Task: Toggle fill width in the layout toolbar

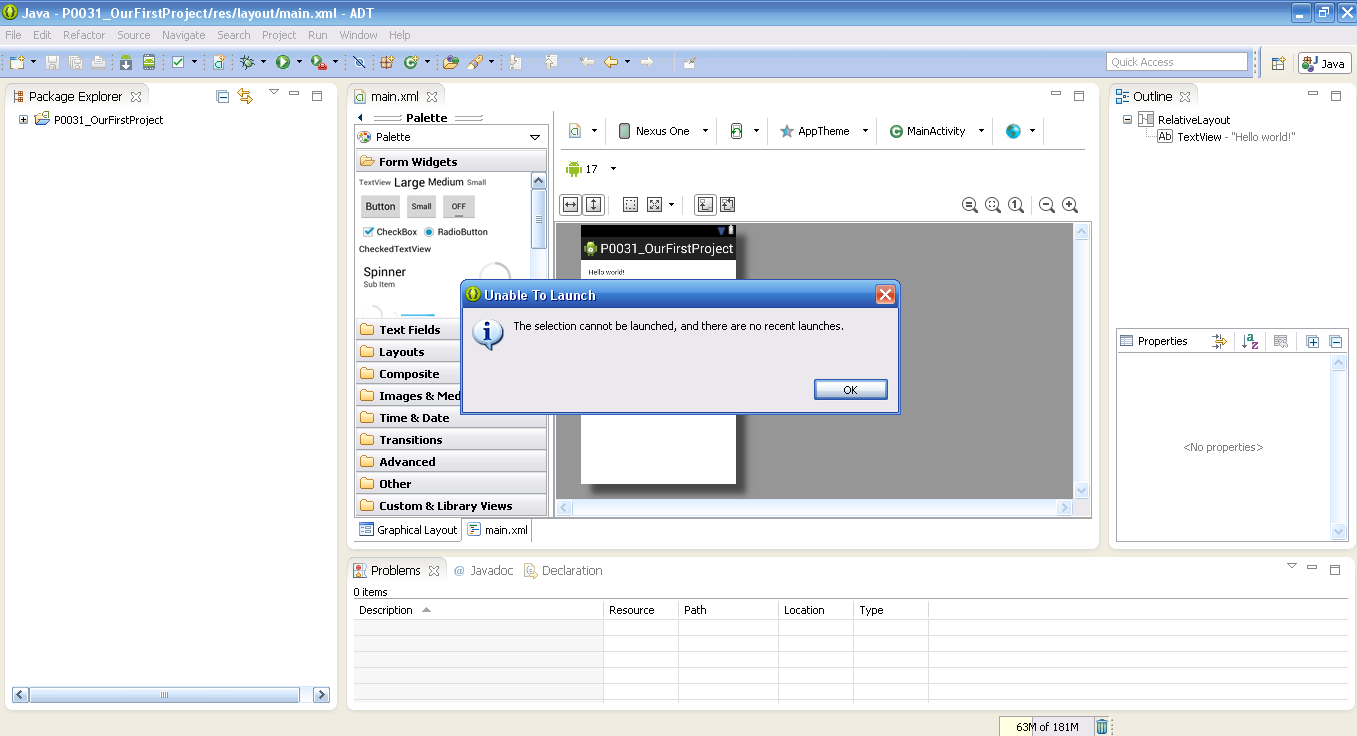Action: coord(570,205)
